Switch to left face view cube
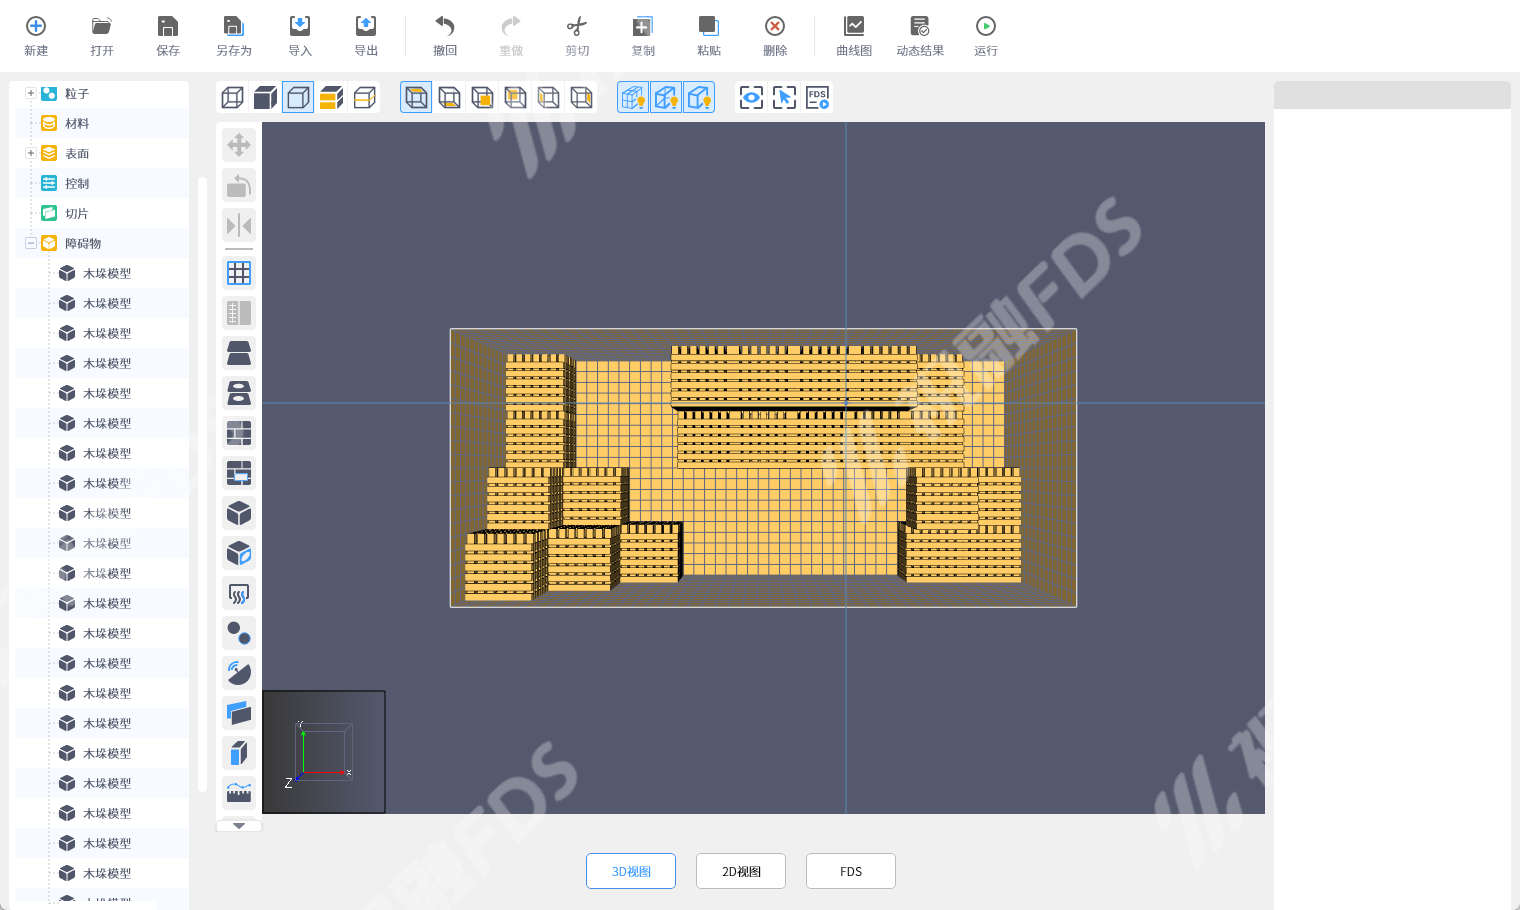 548,97
